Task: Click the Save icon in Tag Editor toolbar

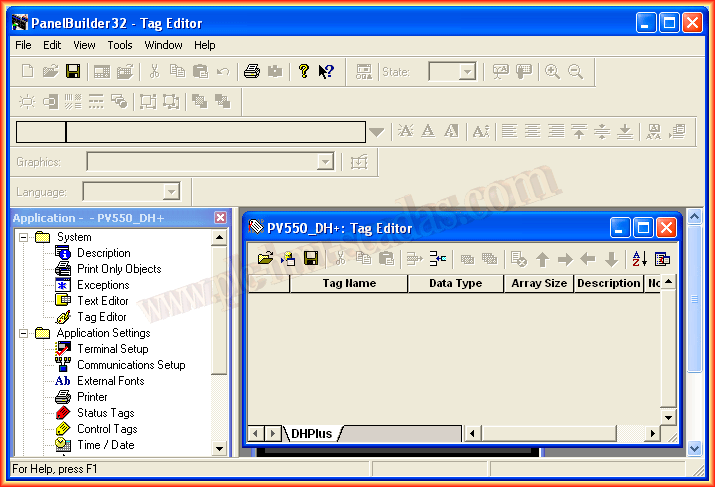Action: [x=311, y=259]
